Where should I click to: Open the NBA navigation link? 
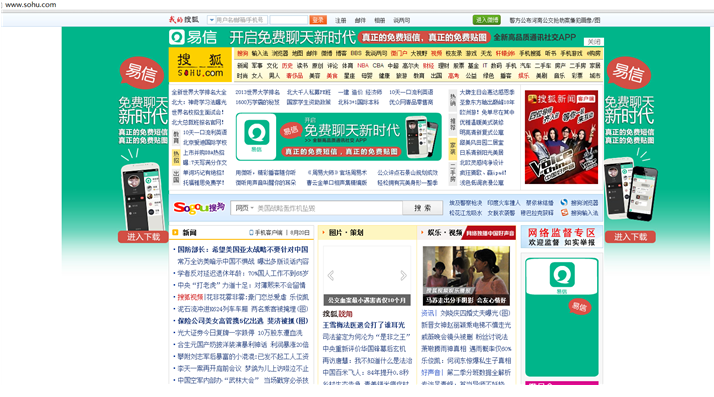click(363, 66)
